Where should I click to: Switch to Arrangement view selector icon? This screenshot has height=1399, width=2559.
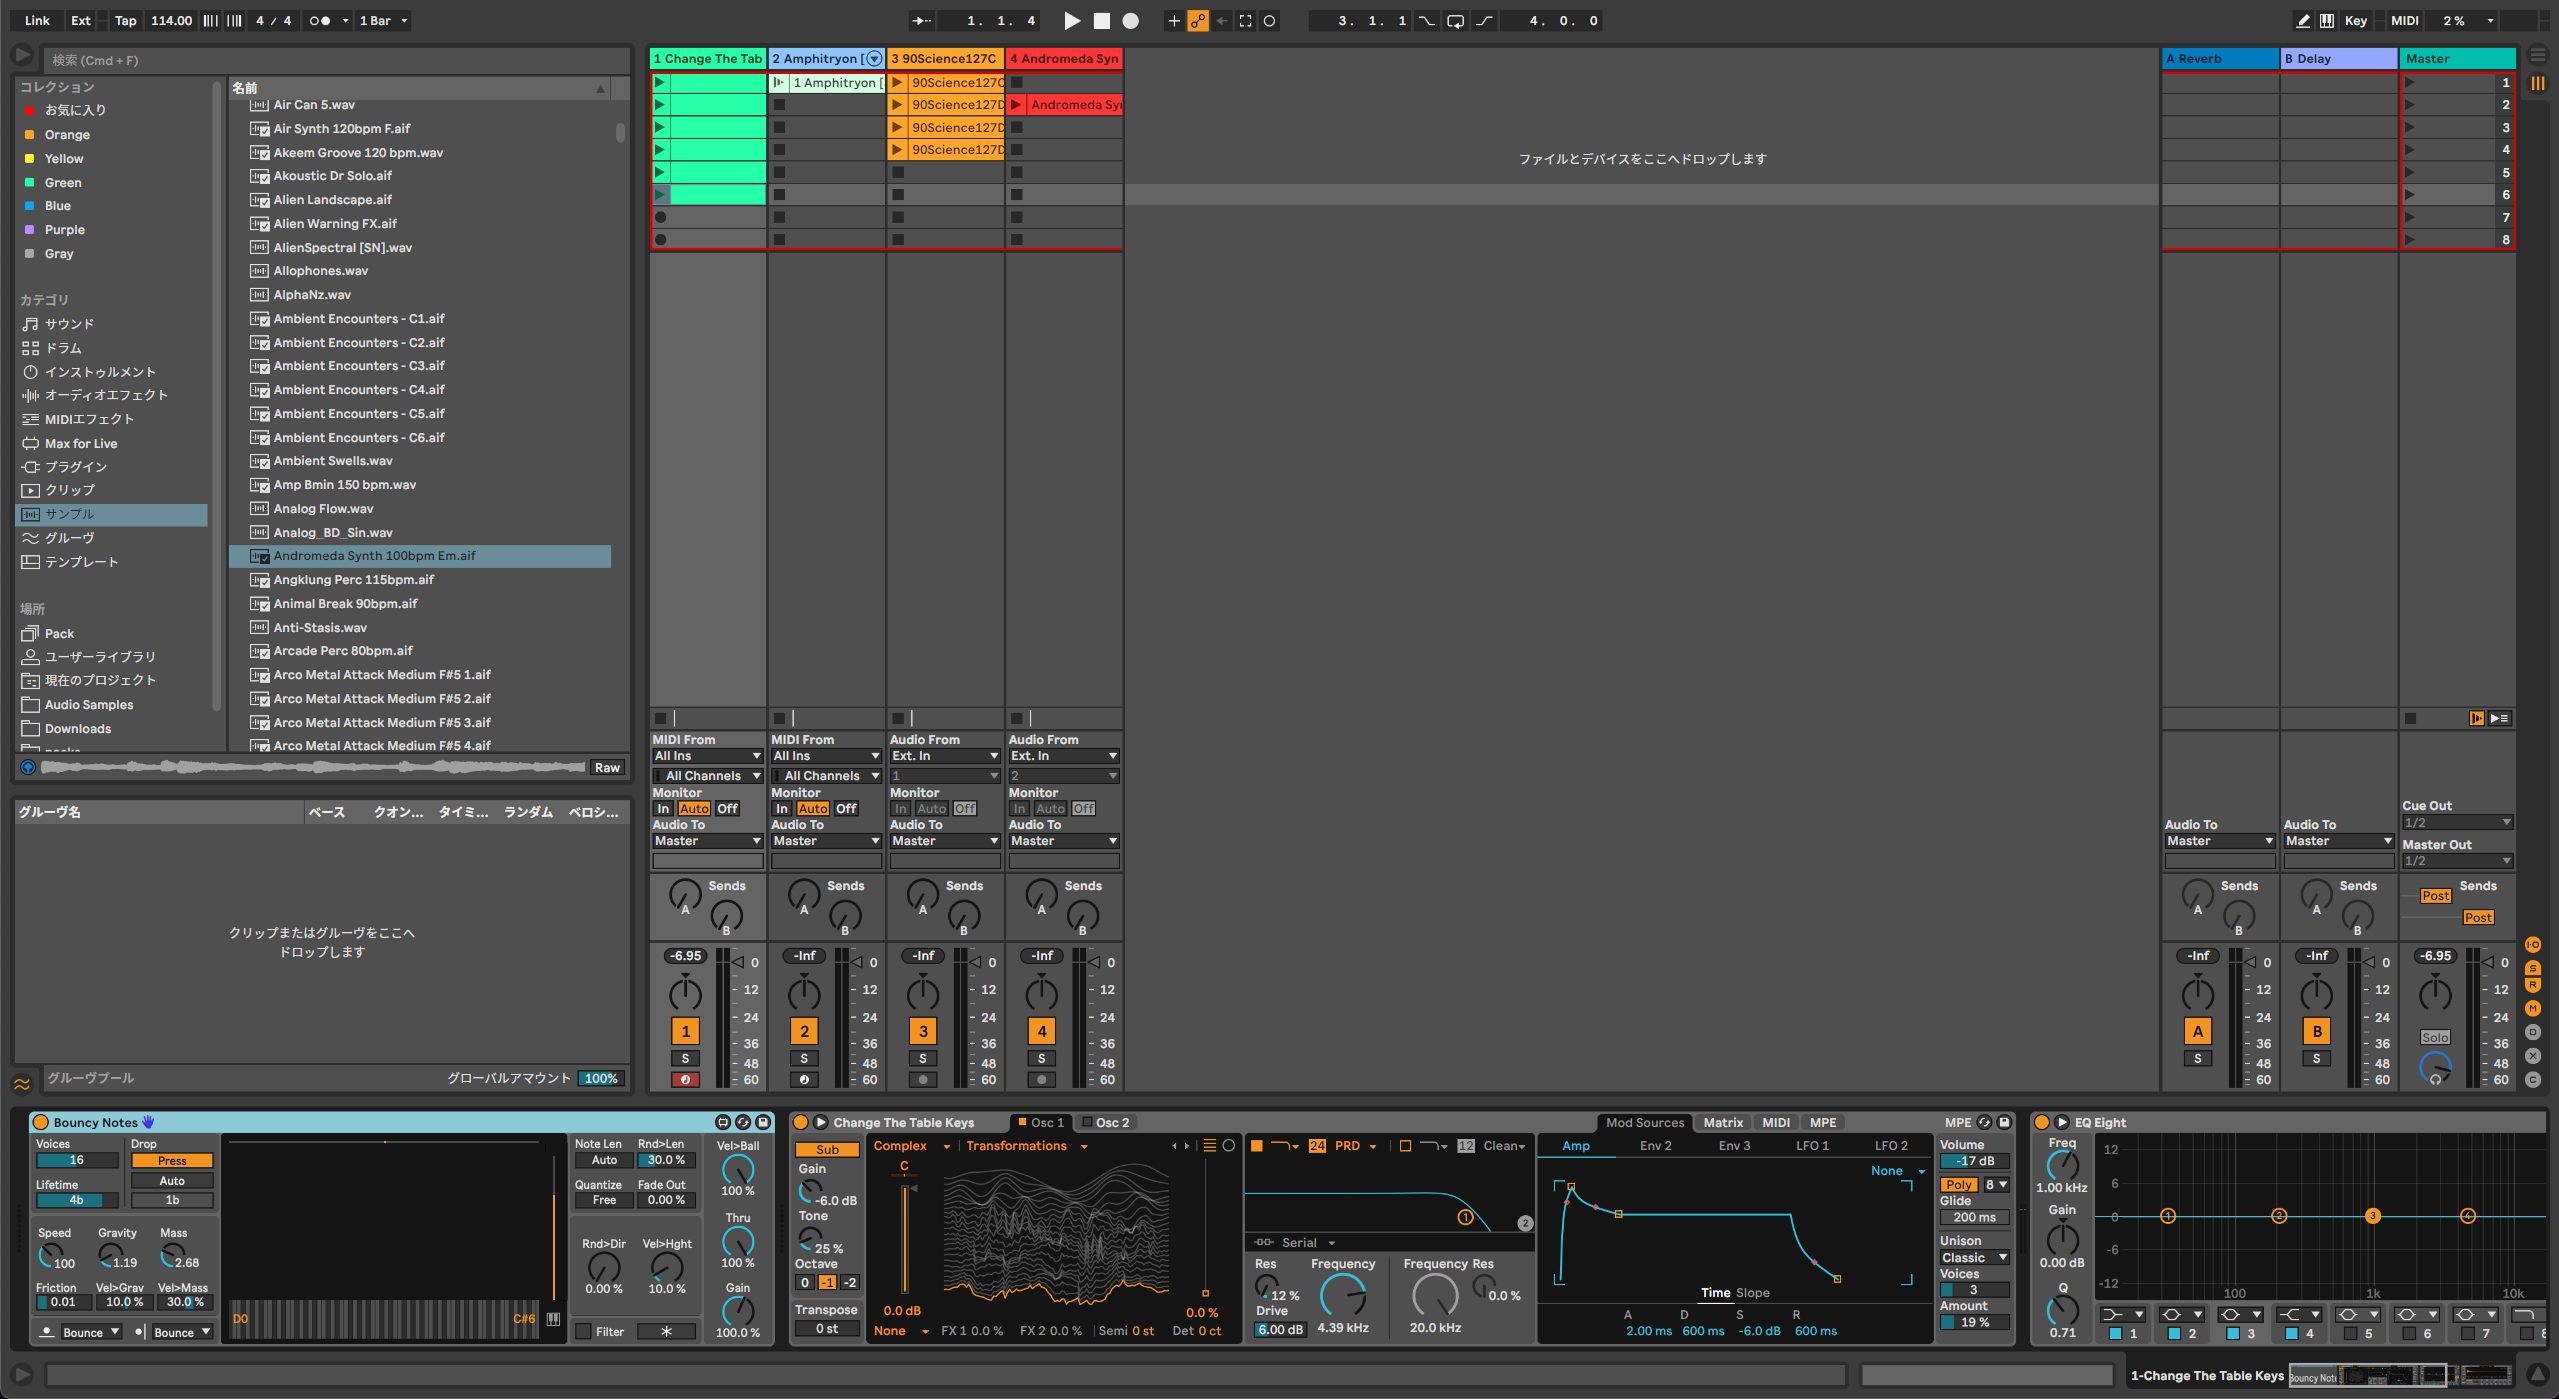2538,54
